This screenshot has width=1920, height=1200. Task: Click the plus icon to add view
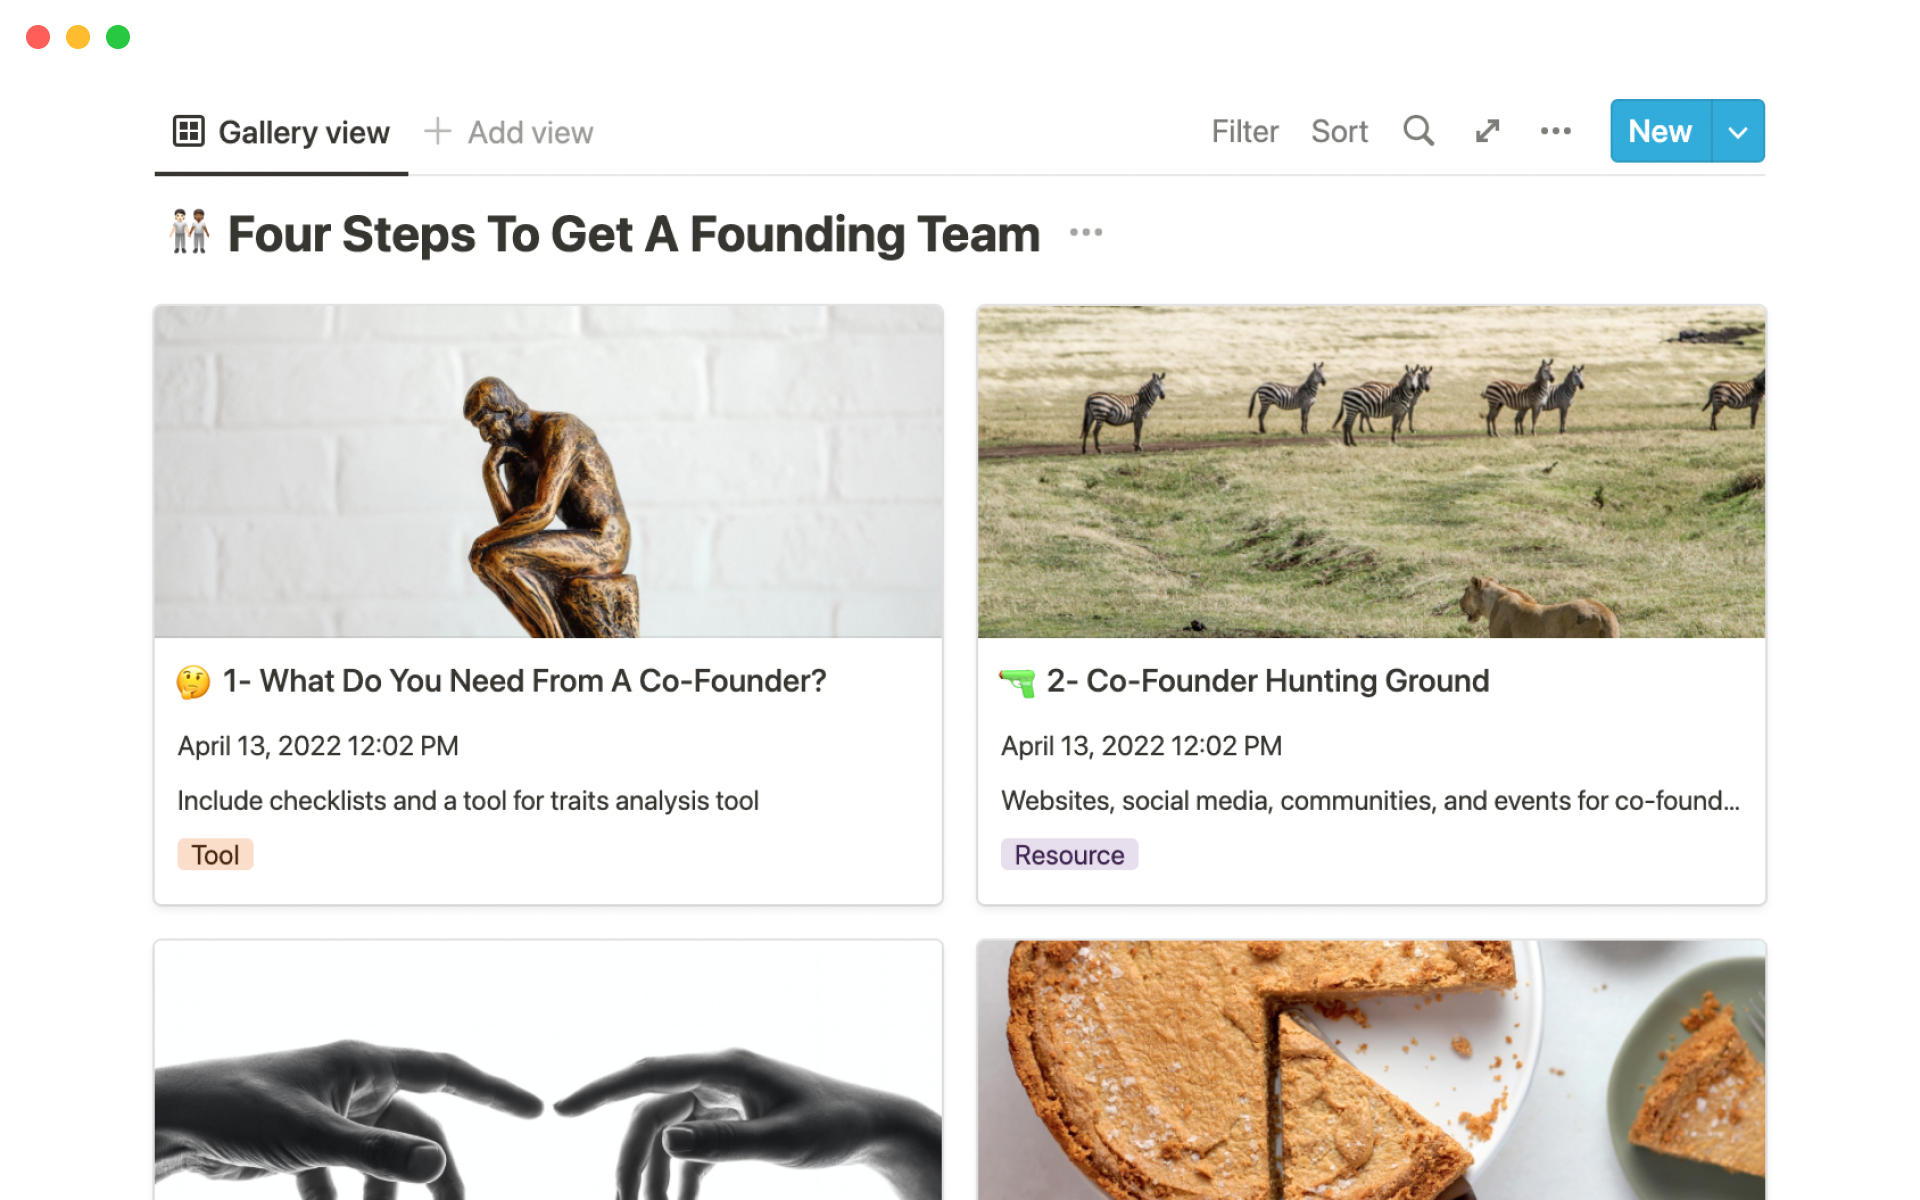click(437, 131)
